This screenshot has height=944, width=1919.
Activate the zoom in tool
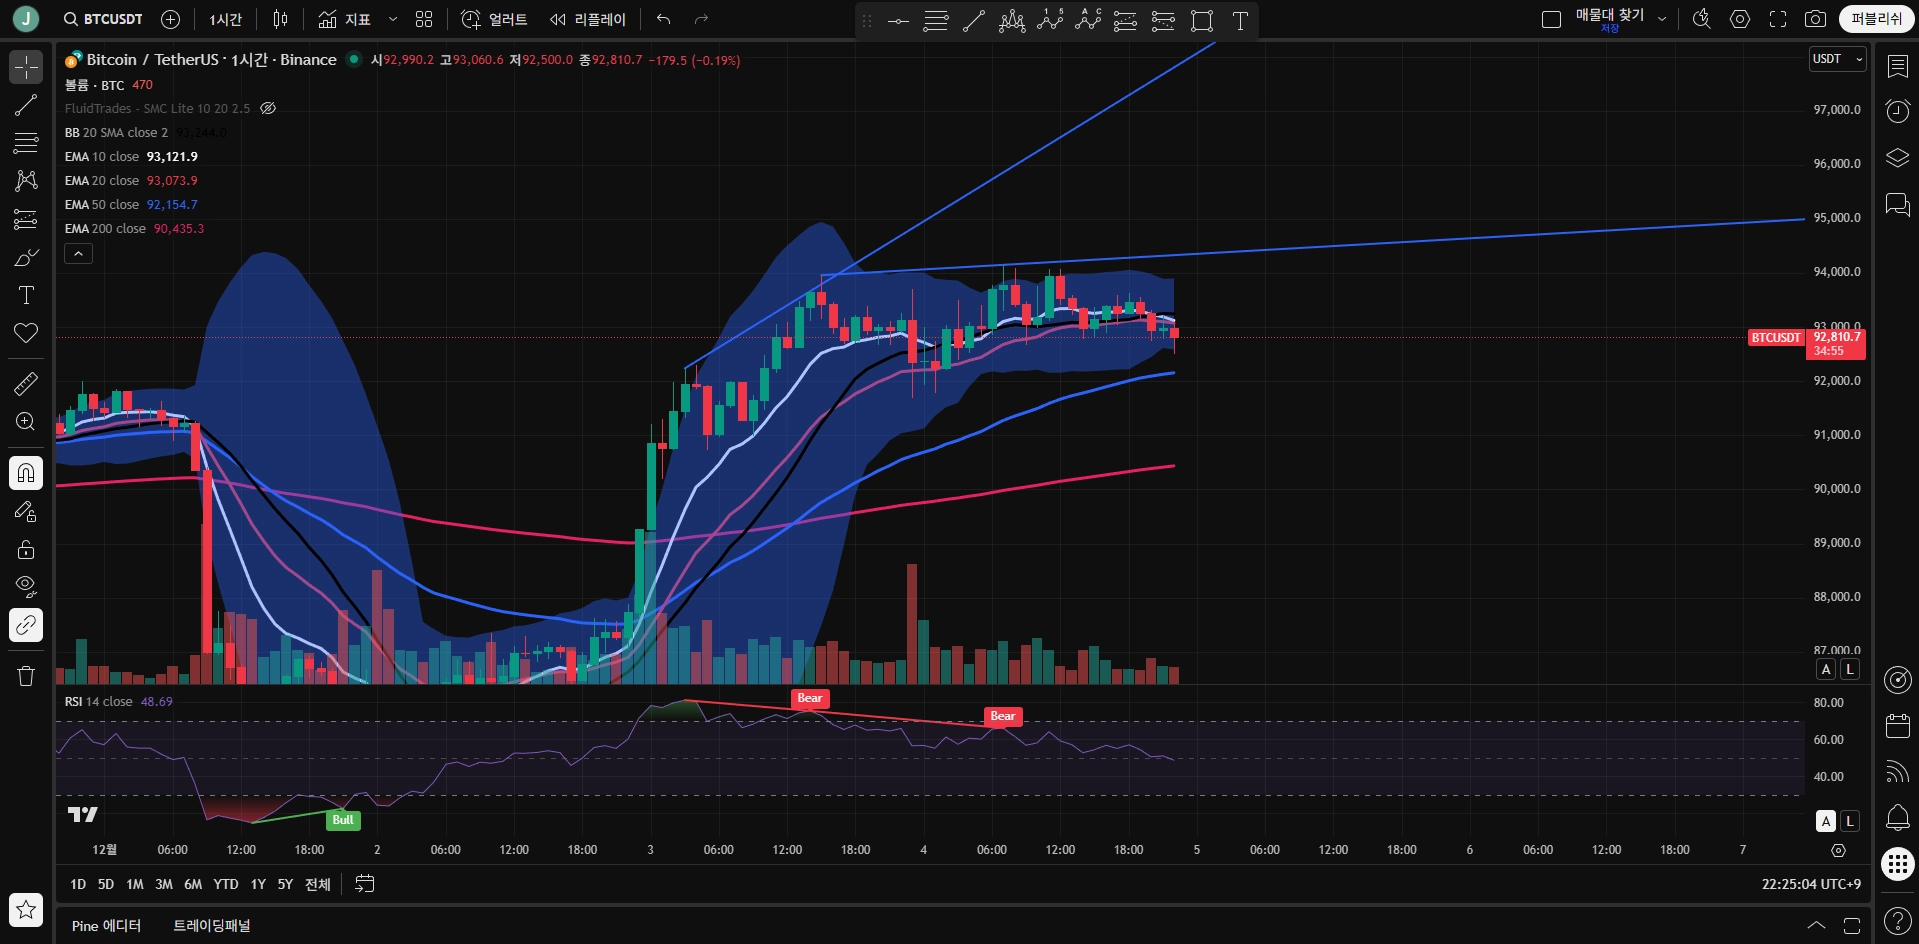[26, 422]
